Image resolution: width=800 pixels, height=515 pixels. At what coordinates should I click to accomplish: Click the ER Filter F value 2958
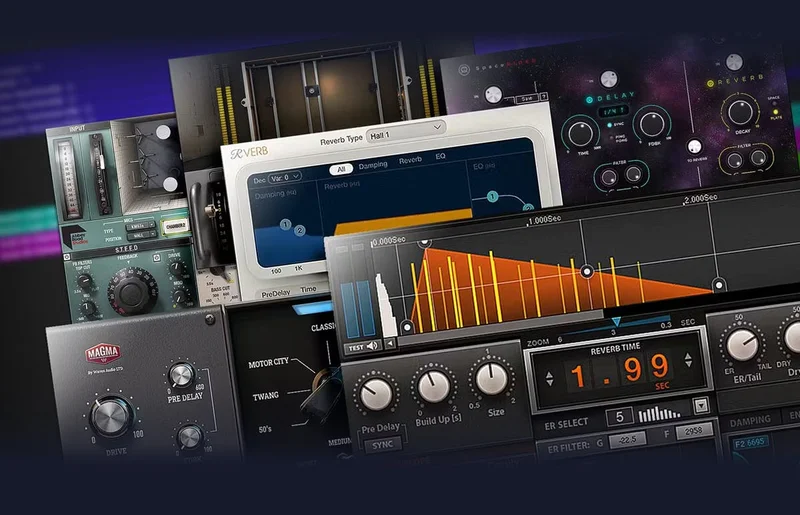pyautogui.click(x=693, y=432)
